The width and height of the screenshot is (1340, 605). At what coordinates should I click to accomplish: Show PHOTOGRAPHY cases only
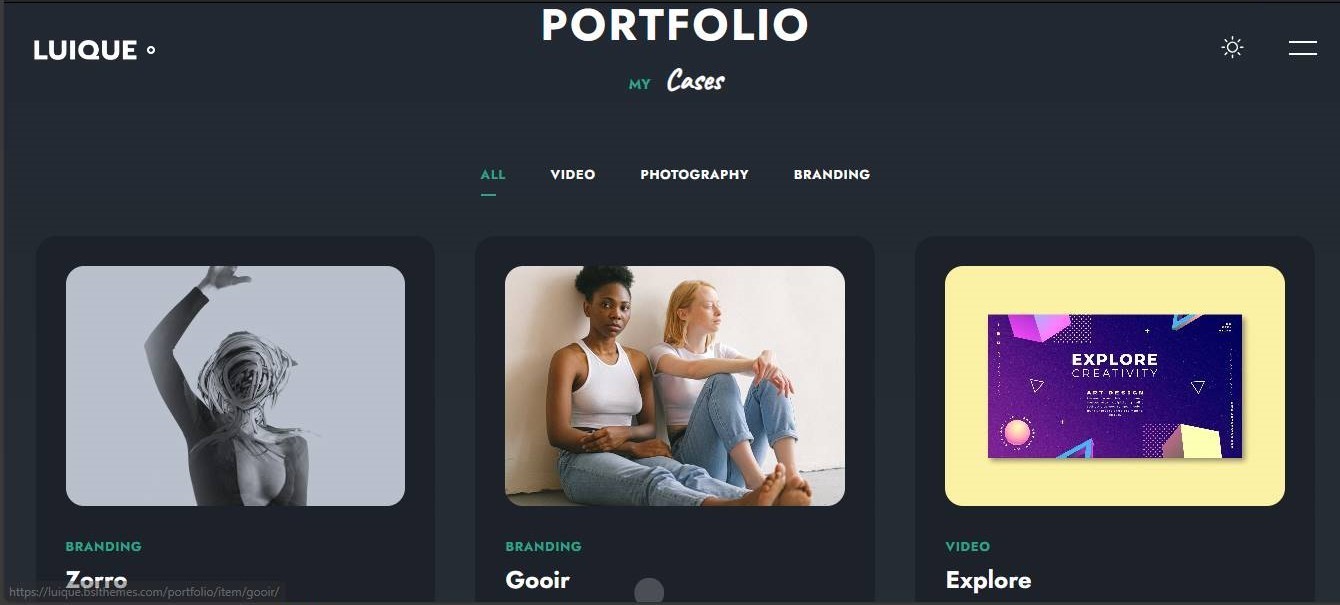point(694,174)
